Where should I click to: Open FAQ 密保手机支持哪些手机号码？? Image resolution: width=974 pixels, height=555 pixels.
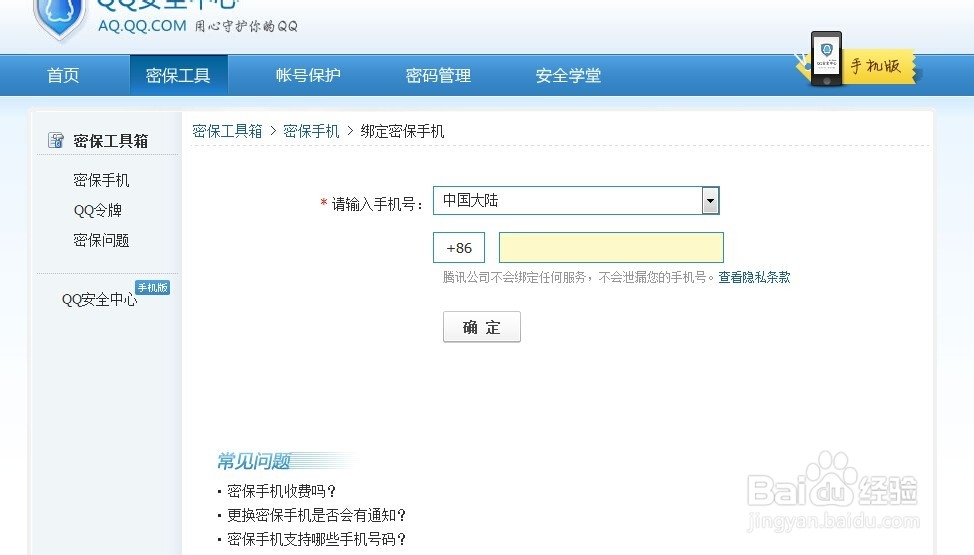click(316, 539)
